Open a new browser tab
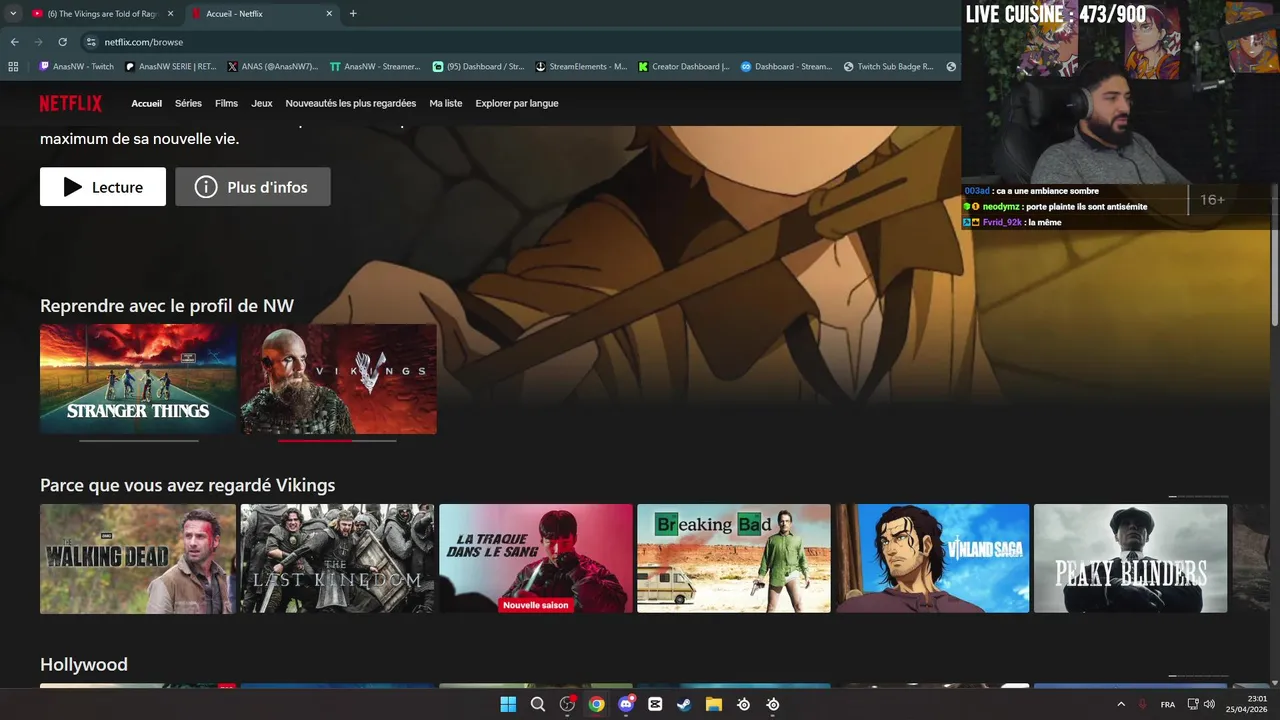 coord(353,13)
